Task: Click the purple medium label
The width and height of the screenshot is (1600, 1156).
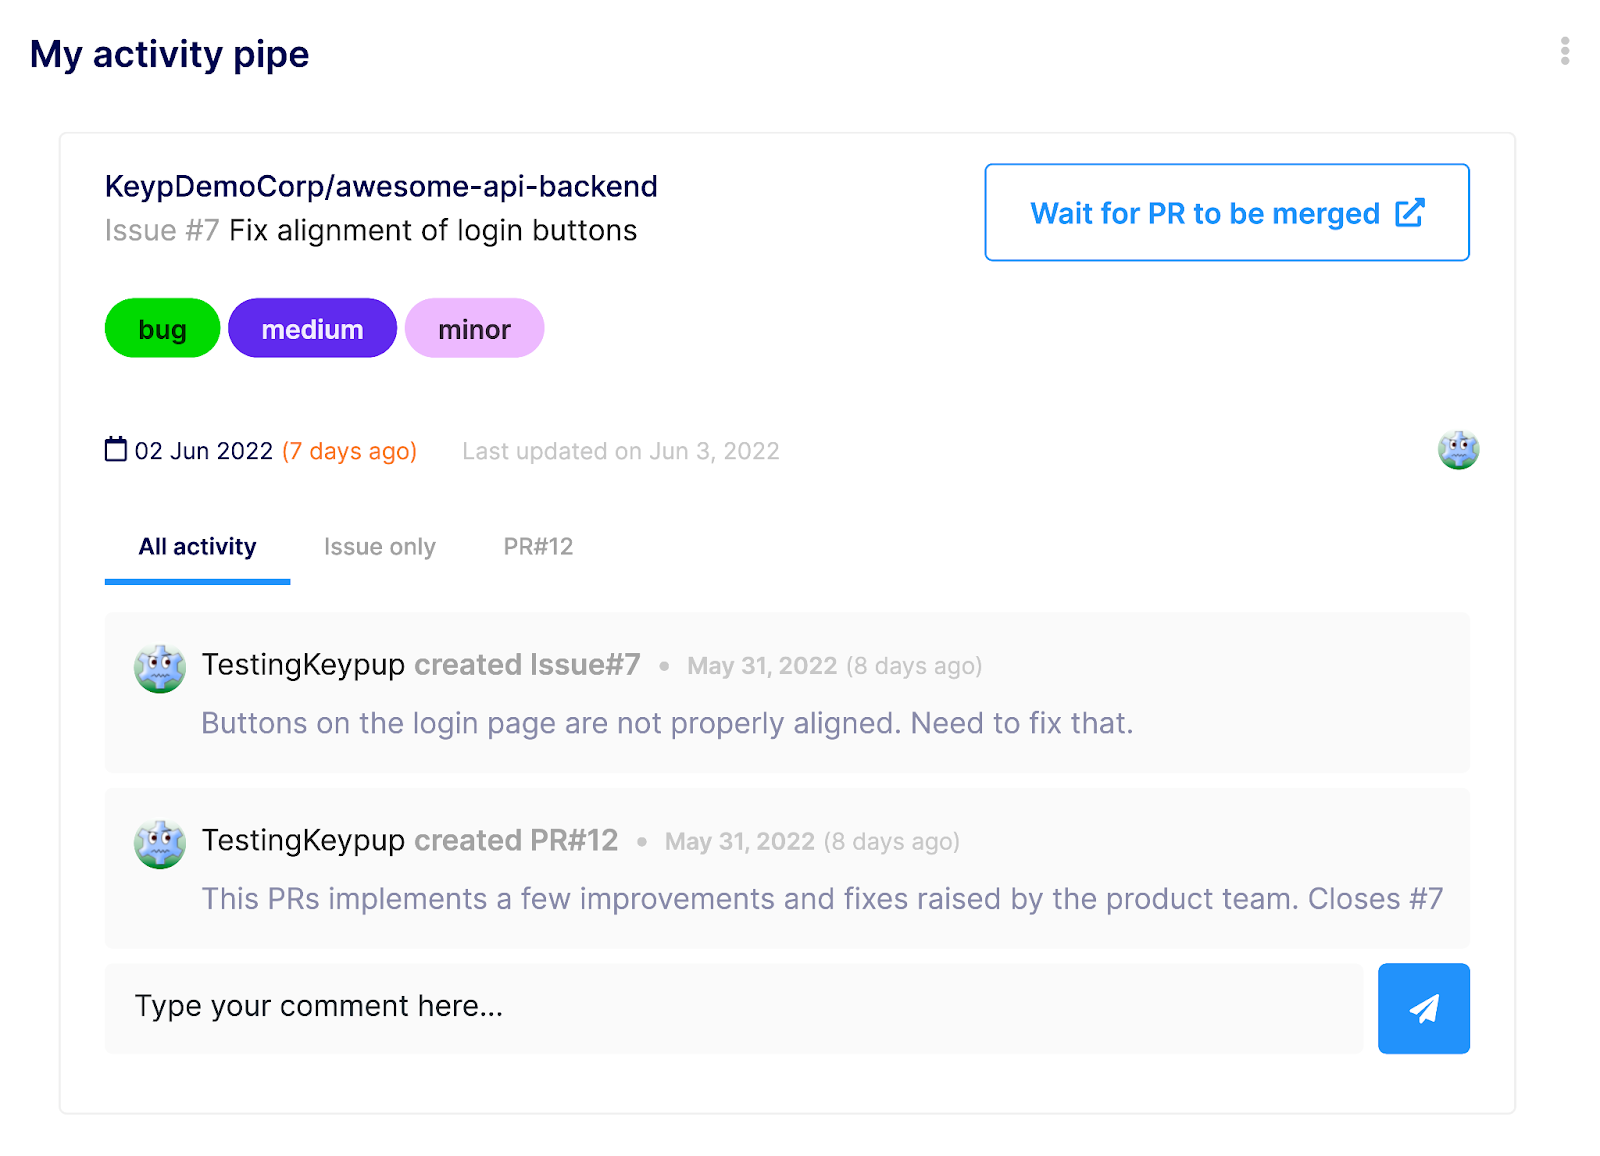Action: (x=312, y=329)
